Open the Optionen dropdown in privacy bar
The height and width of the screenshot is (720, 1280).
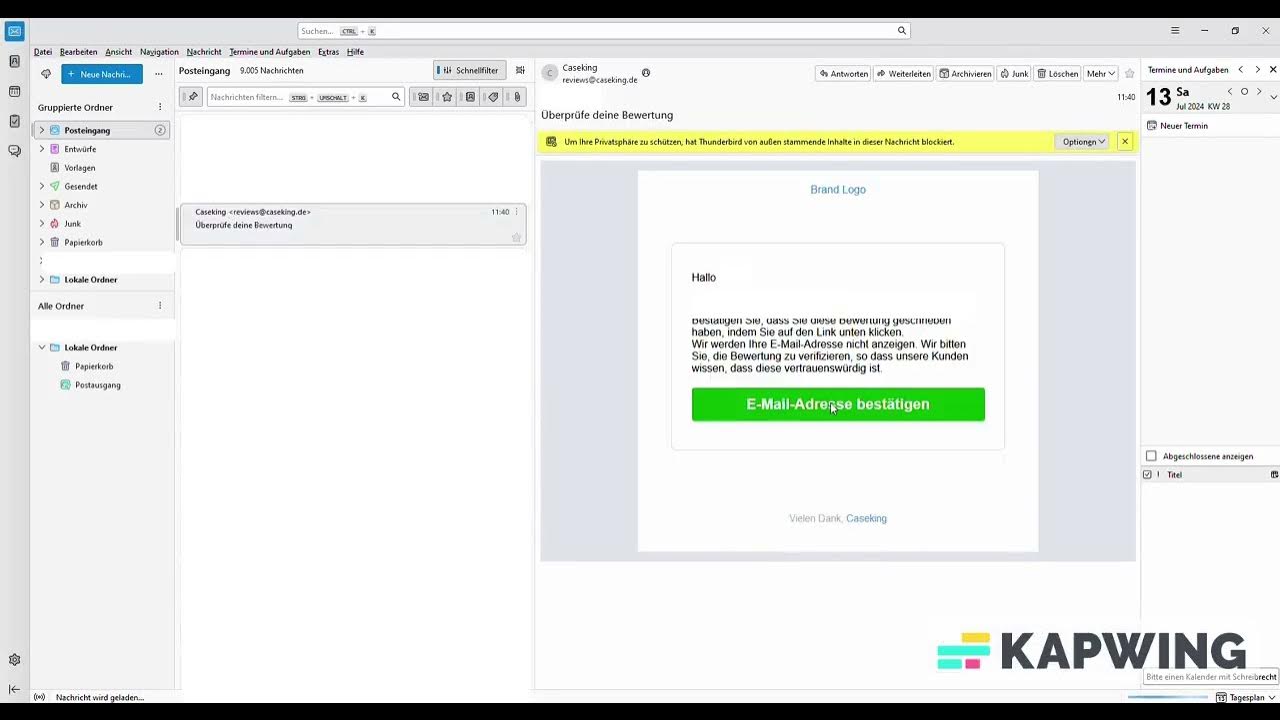pos(1083,142)
